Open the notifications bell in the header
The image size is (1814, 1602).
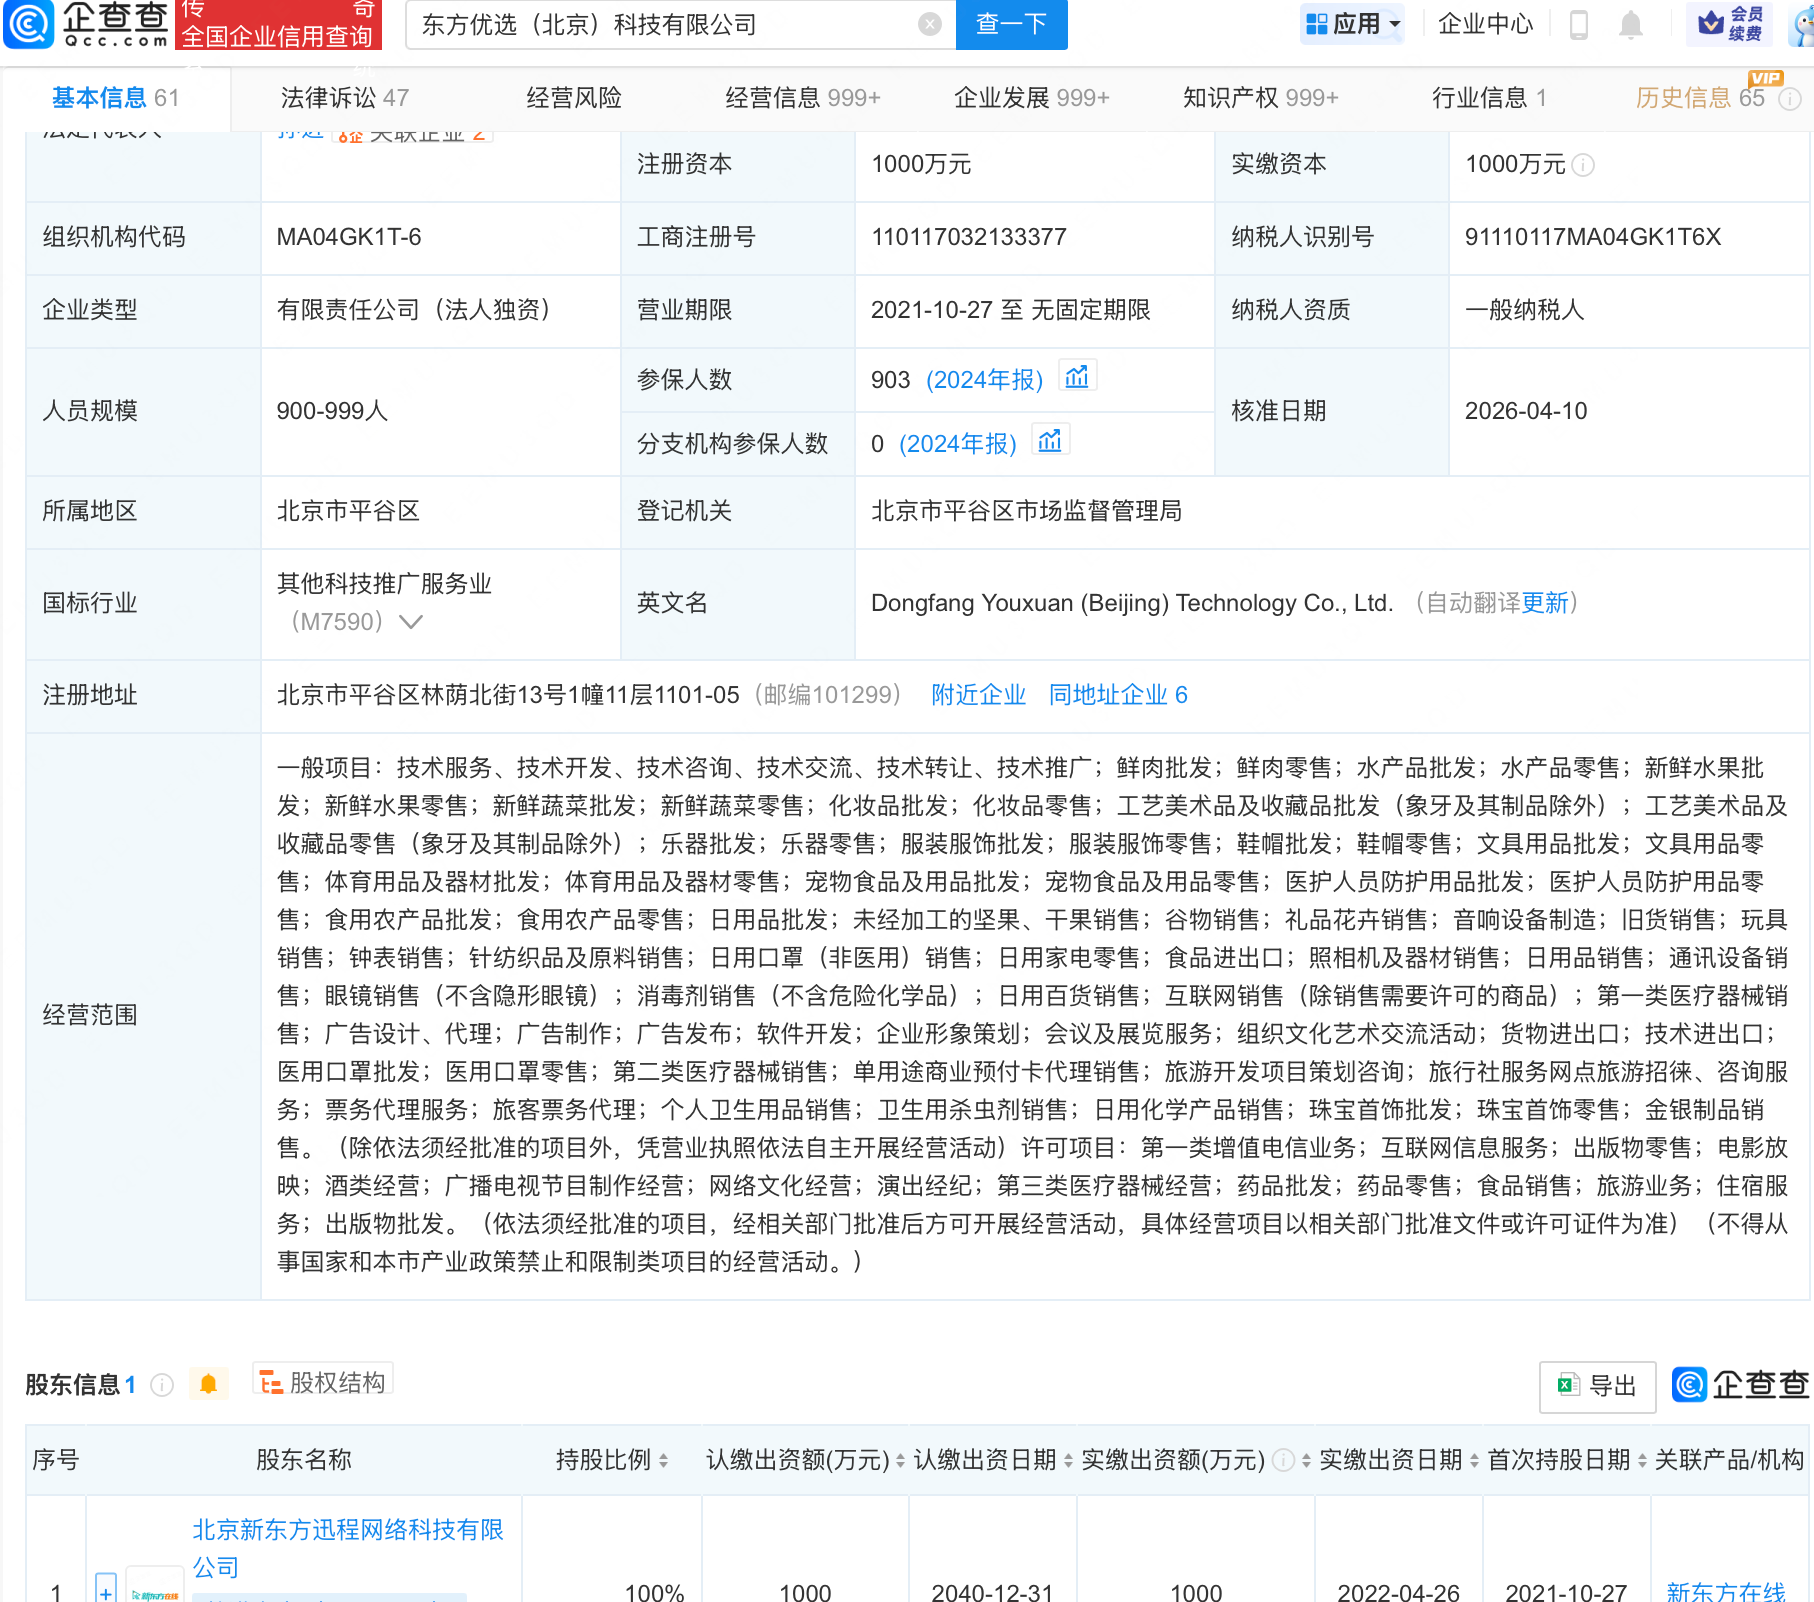pos(1631,25)
